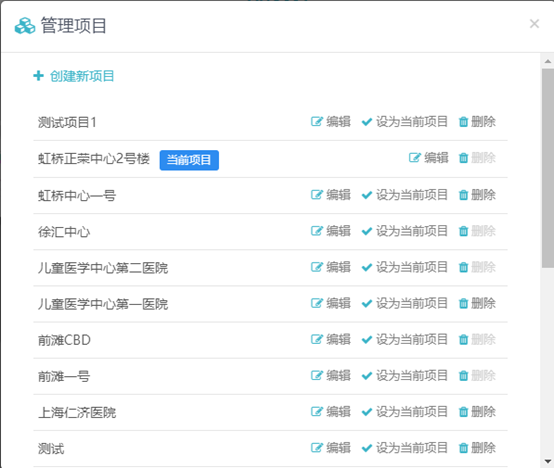Click 设为当前项目 text for 虹桥中心一号
554x468 pixels.
click(x=412, y=195)
